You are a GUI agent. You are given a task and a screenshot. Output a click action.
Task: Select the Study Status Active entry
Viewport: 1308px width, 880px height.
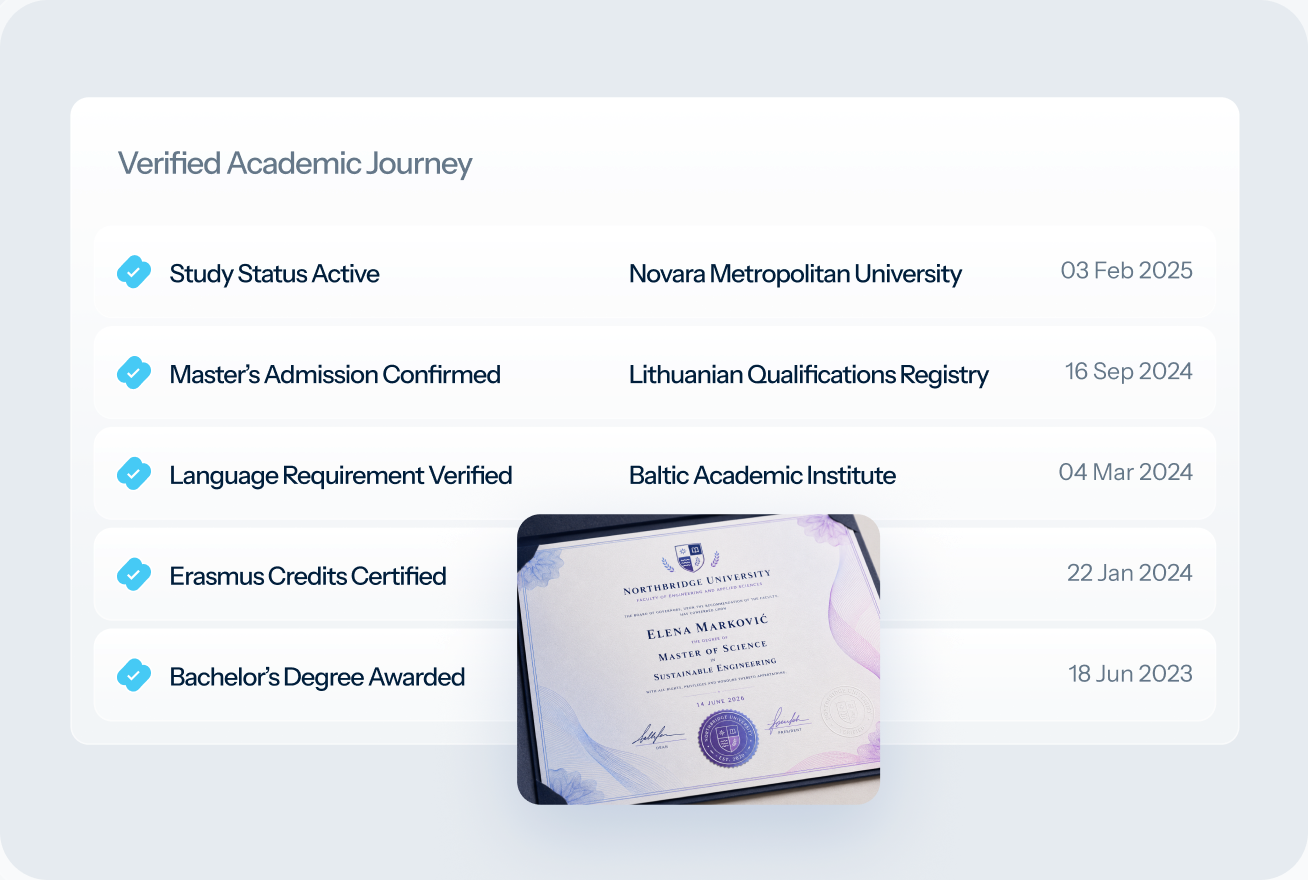[x=655, y=272]
